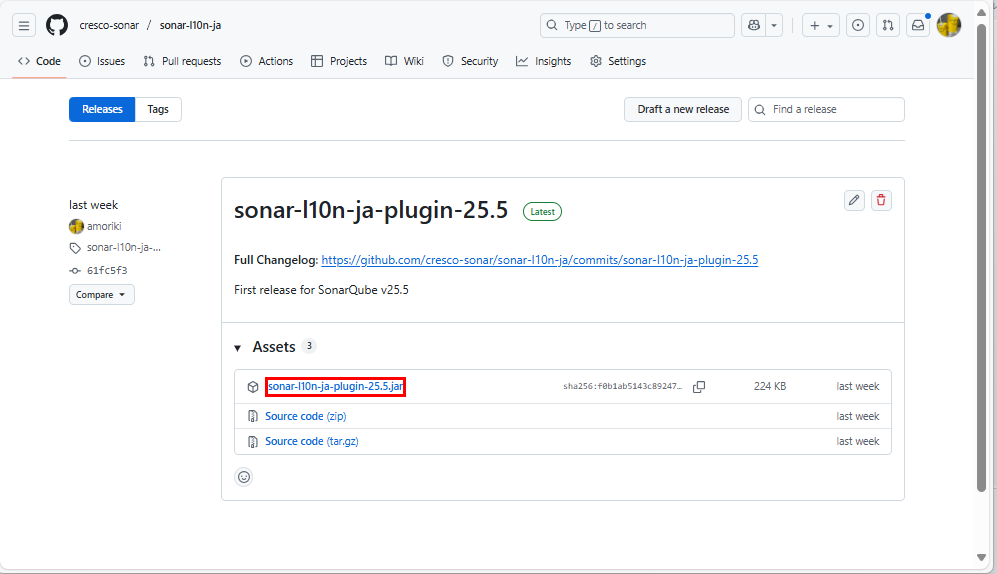Copy the sha256 checksum to clipboard

[x=699, y=387]
